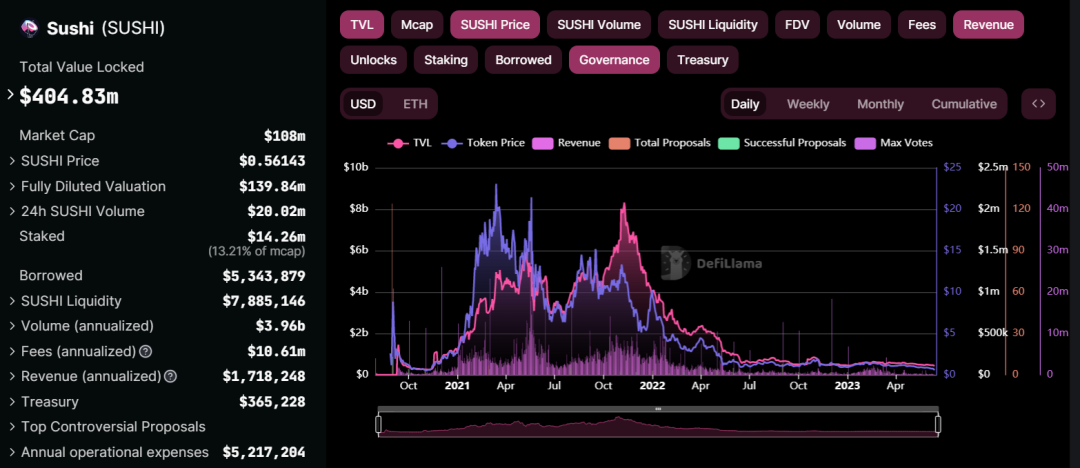Toggle the TVL chart metric
The image size is (1080, 468).
362,25
